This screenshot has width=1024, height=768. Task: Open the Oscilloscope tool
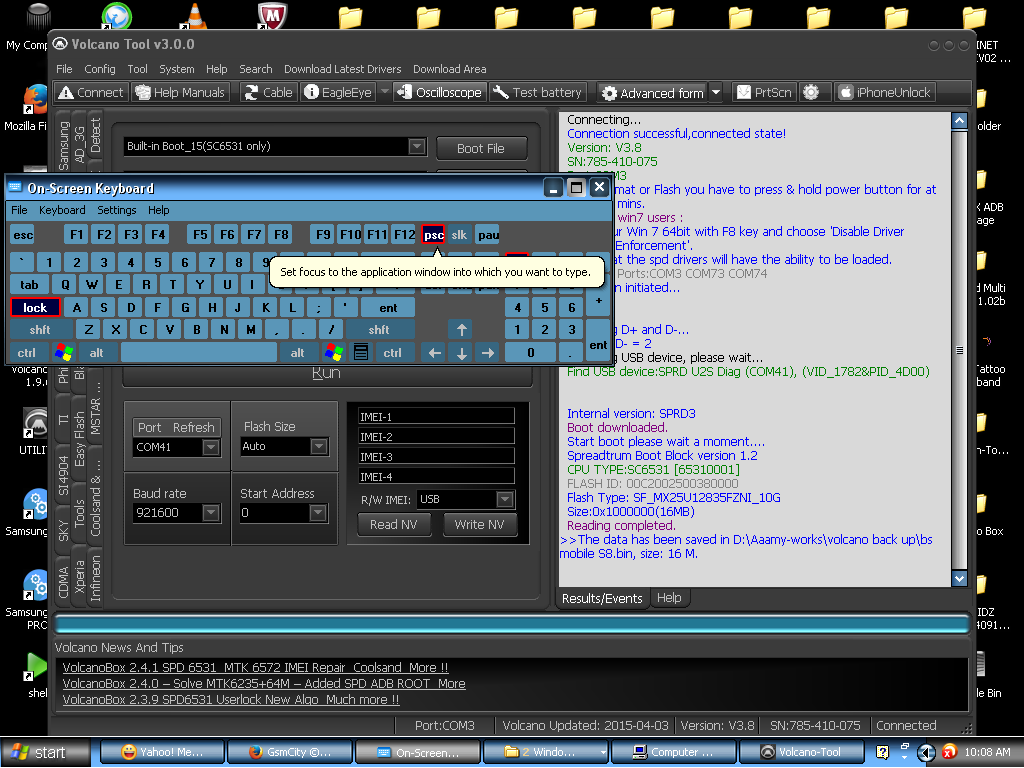pos(439,92)
